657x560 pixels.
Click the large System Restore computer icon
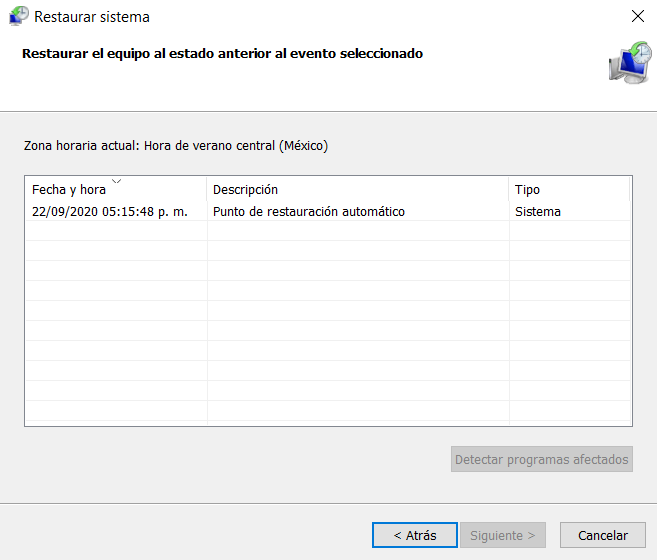pyautogui.click(x=628, y=62)
